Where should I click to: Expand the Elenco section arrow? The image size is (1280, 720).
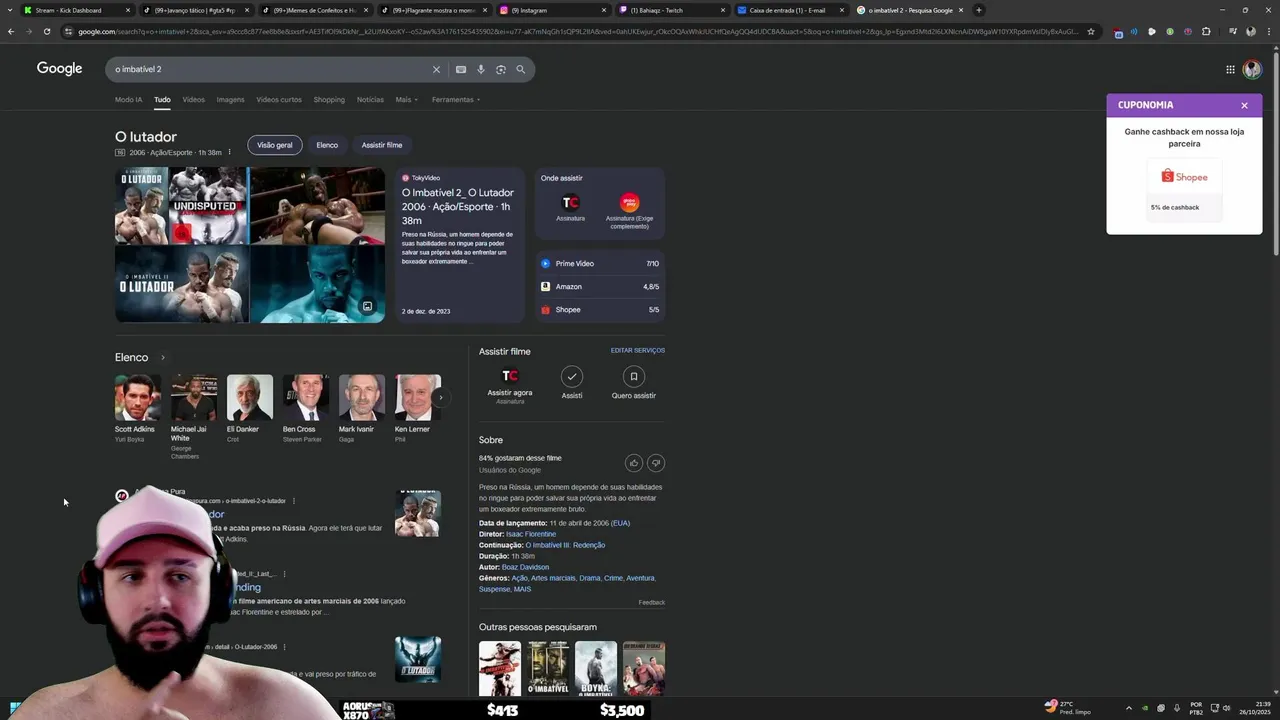coord(163,357)
